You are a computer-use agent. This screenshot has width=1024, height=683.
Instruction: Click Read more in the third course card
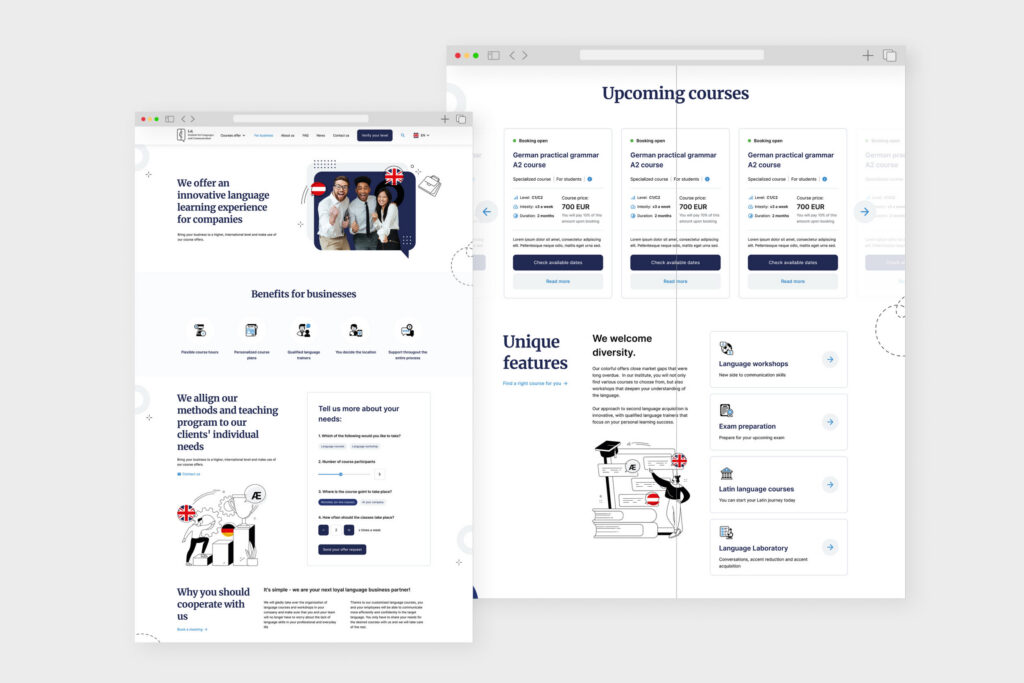(793, 281)
